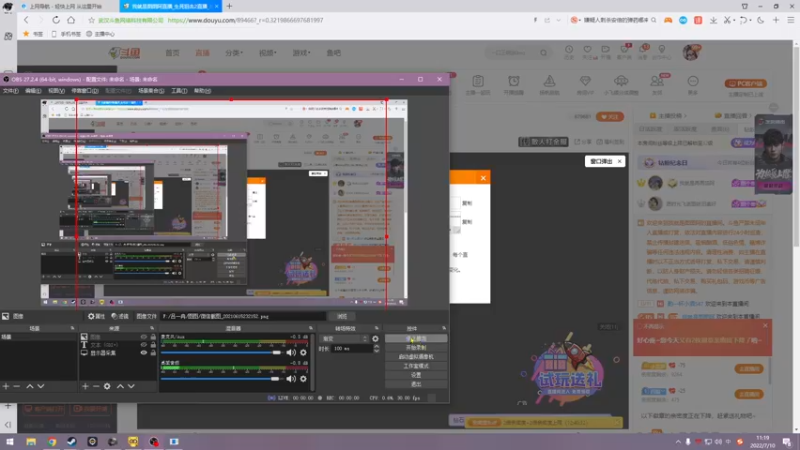Open Douyu Games dropdown in site nav
The height and width of the screenshot is (450, 800).
coord(301,53)
